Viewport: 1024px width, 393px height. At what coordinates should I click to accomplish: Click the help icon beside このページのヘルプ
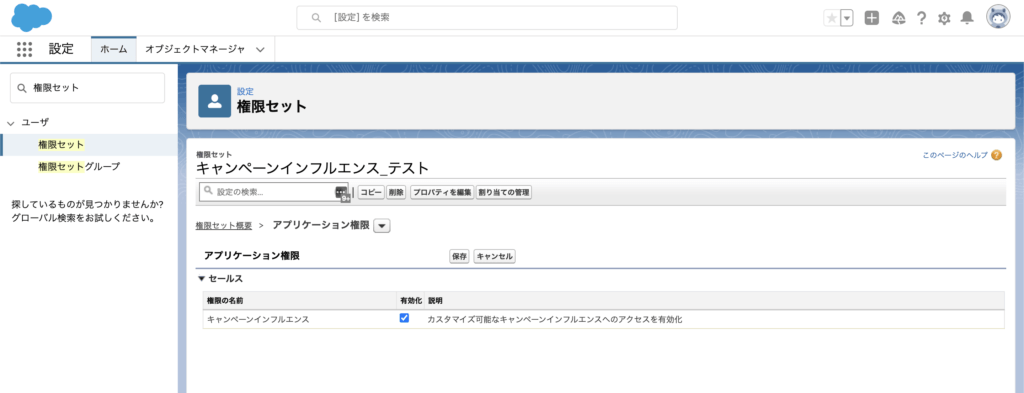coord(996,155)
